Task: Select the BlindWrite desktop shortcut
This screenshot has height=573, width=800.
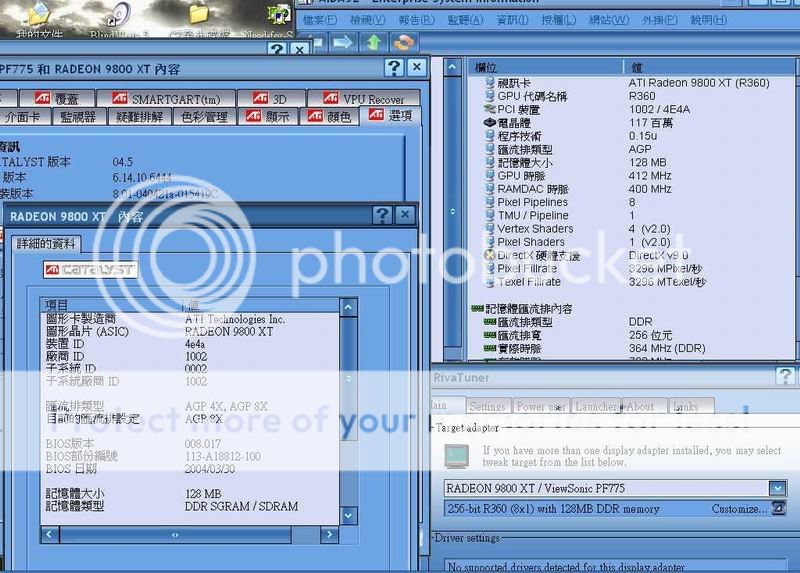Action: tap(119, 20)
